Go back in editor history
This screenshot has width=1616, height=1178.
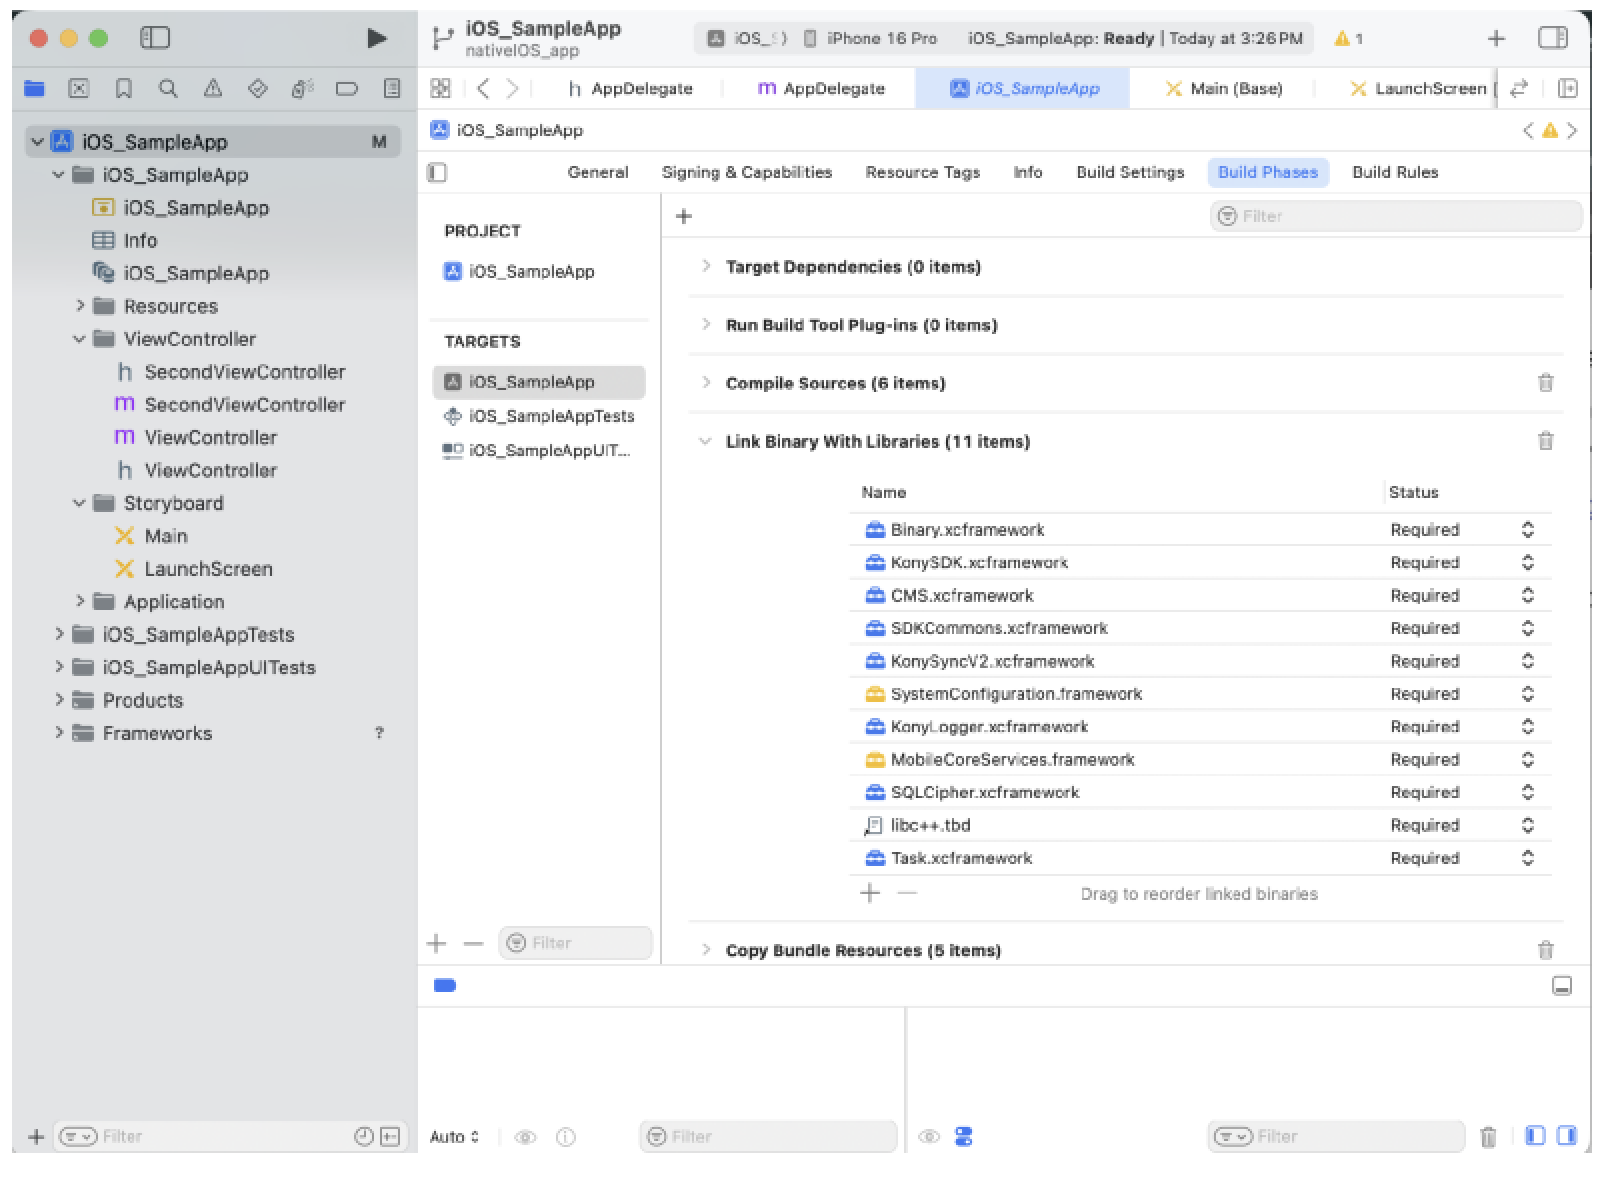pos(483,88)
